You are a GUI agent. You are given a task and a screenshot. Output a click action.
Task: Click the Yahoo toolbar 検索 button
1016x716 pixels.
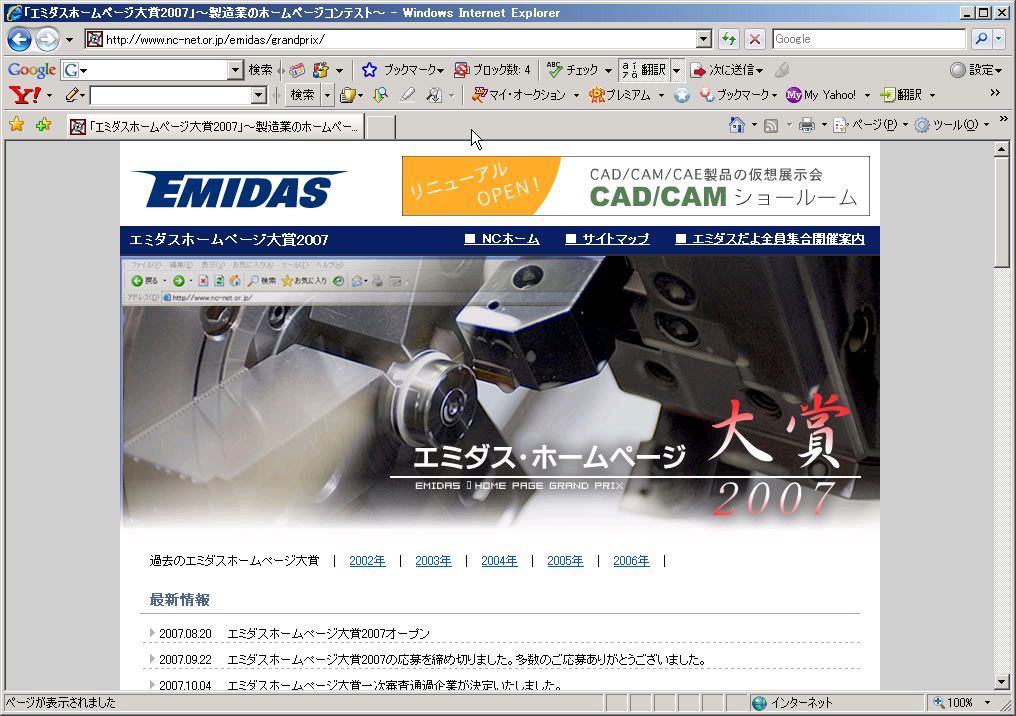click(303, 95)
